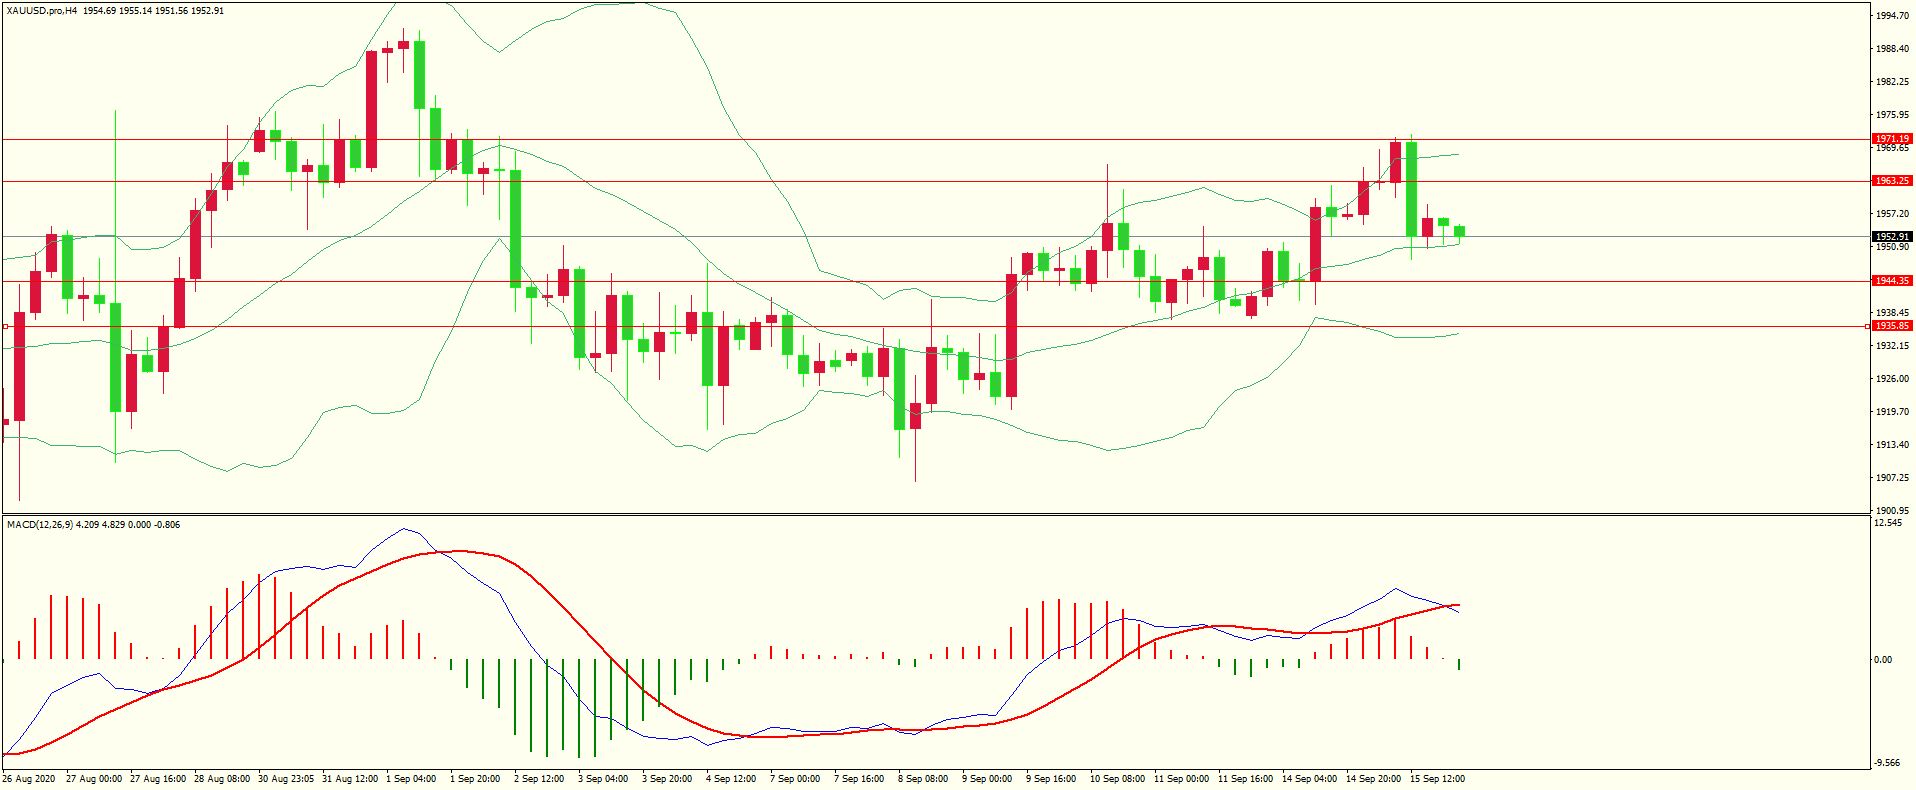Click the 1982.25 price axis value
The height and width of the screenshot is (790, 1916).
pyautogui.click(x=1893, y=82)
